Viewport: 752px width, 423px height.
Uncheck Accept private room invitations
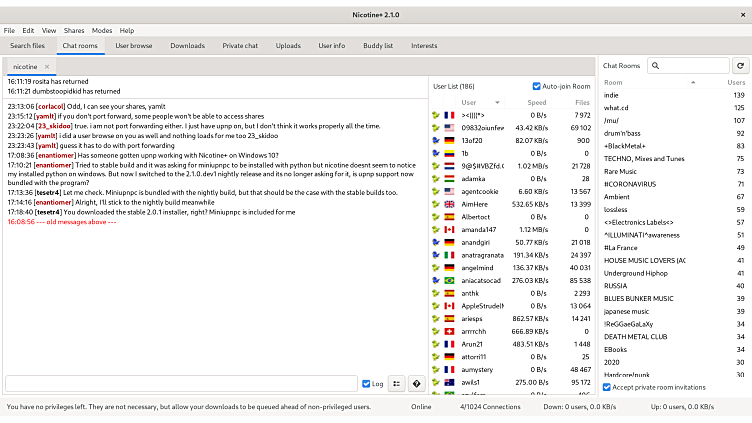(x=607, y=387)
